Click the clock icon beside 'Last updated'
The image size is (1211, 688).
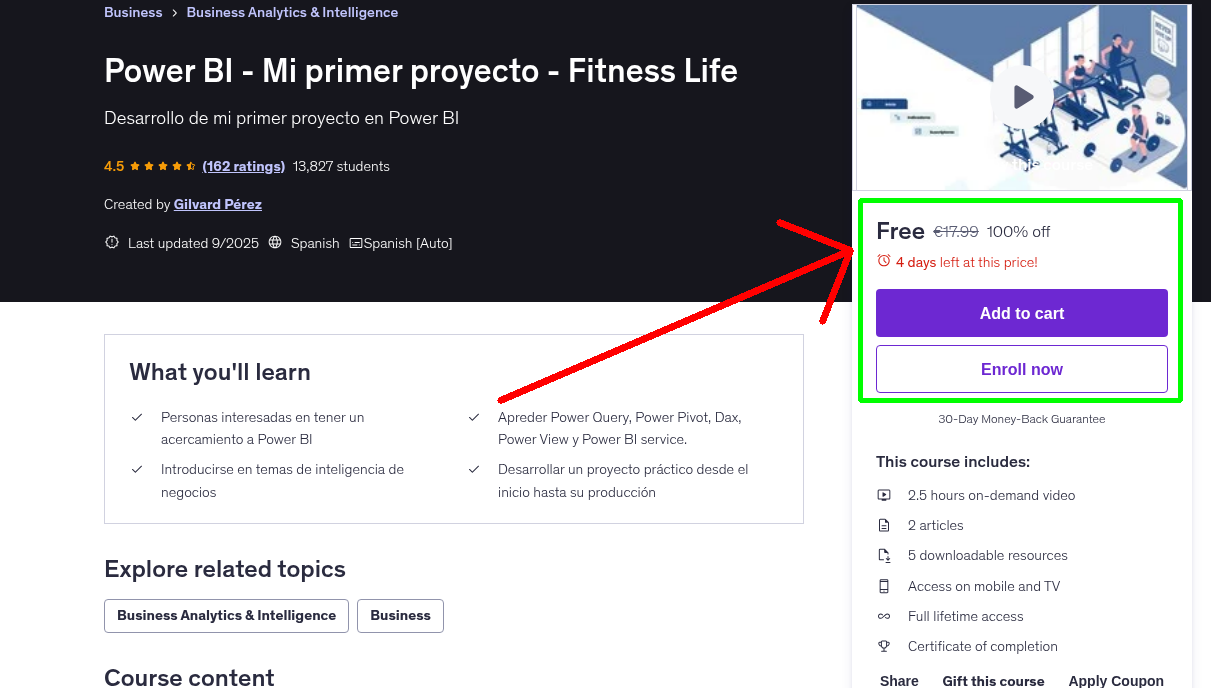pos(111,242)
